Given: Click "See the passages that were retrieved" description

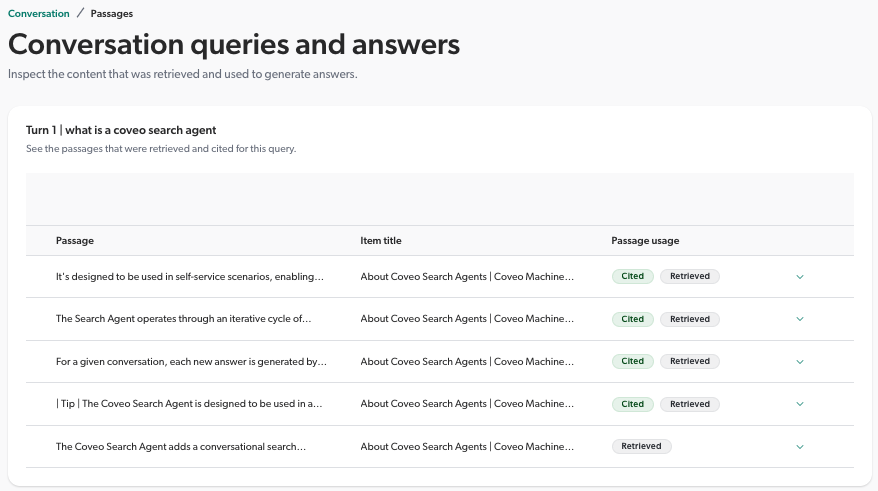Looking at the screenshot, I should (161, 149).
